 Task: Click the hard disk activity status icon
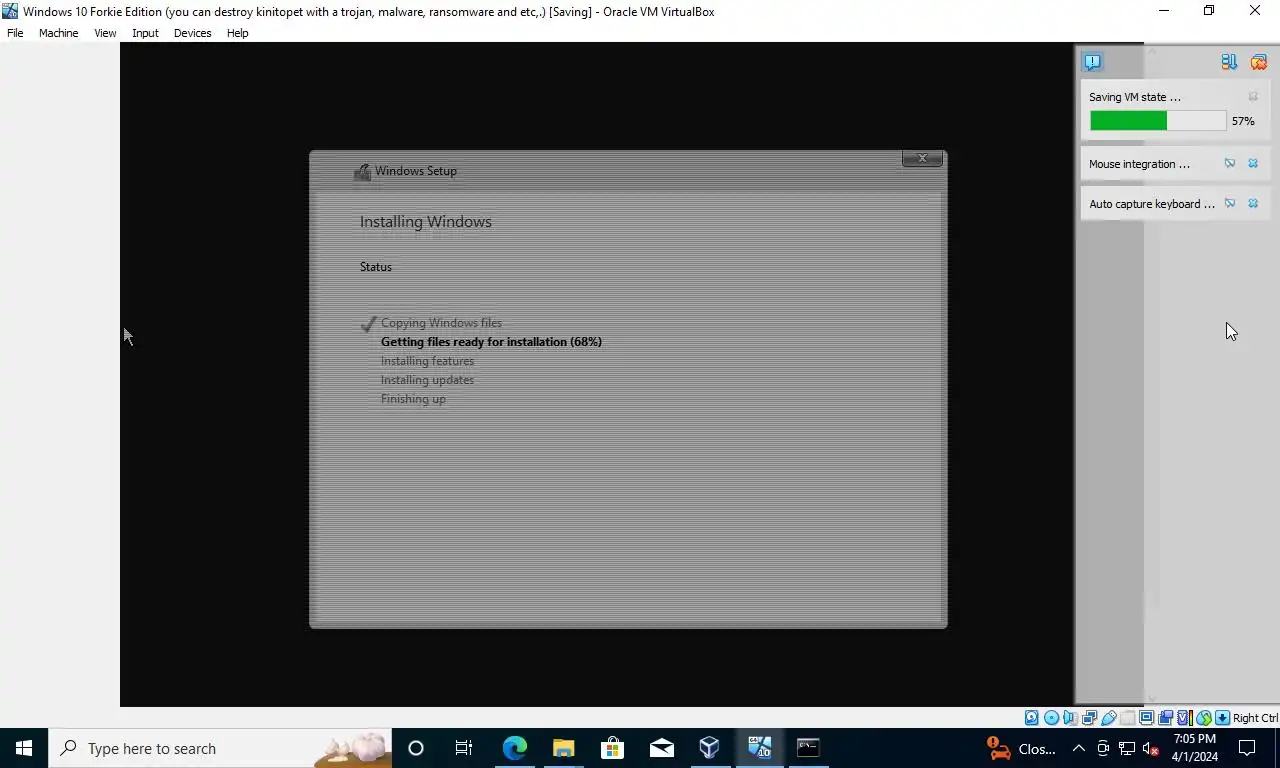pos(1032,718)
